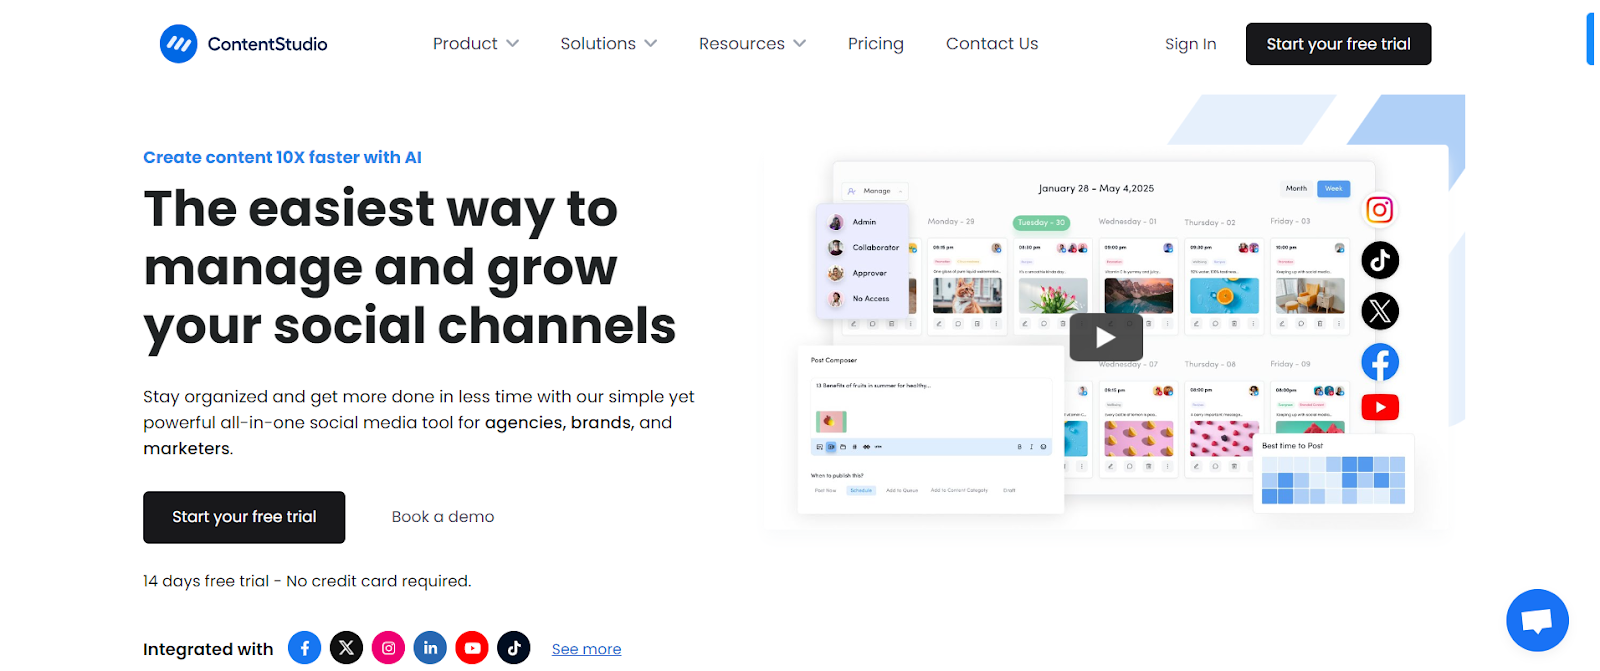Select the Week view tab in the preview
The image size is (1600, 671).
[x=1334, y=188]
